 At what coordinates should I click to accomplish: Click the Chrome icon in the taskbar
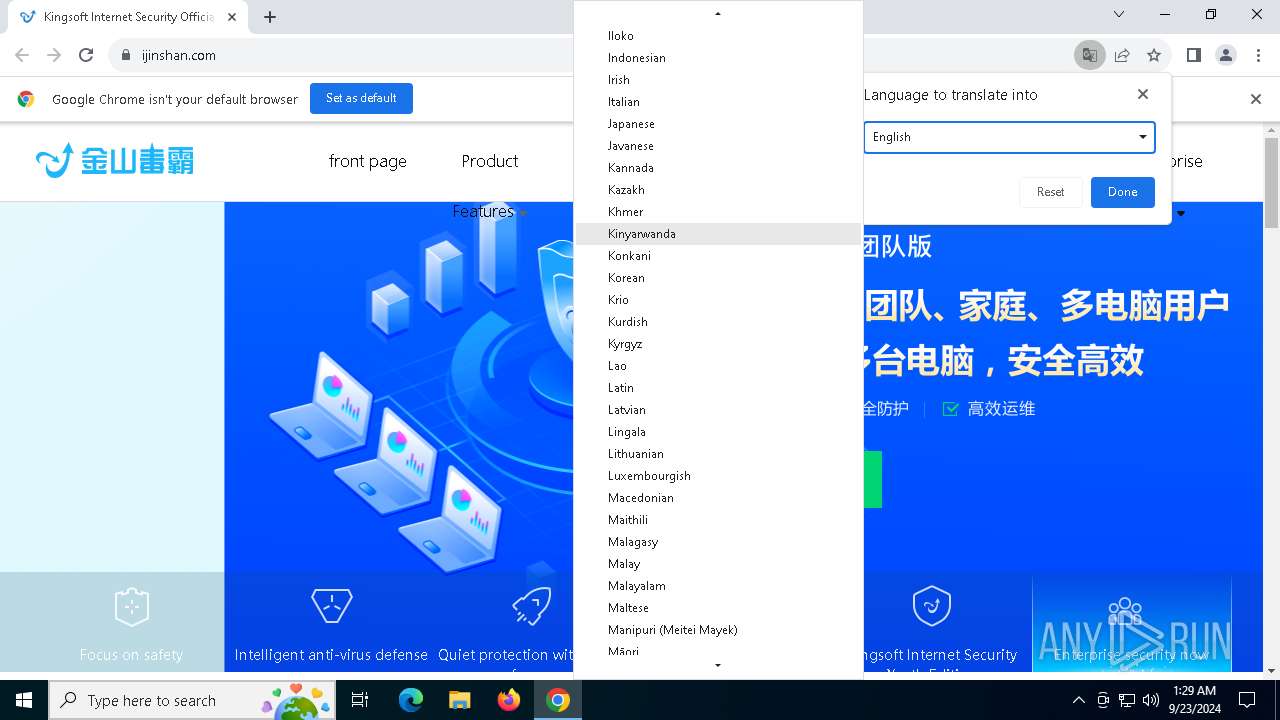[x=557, y=700]
